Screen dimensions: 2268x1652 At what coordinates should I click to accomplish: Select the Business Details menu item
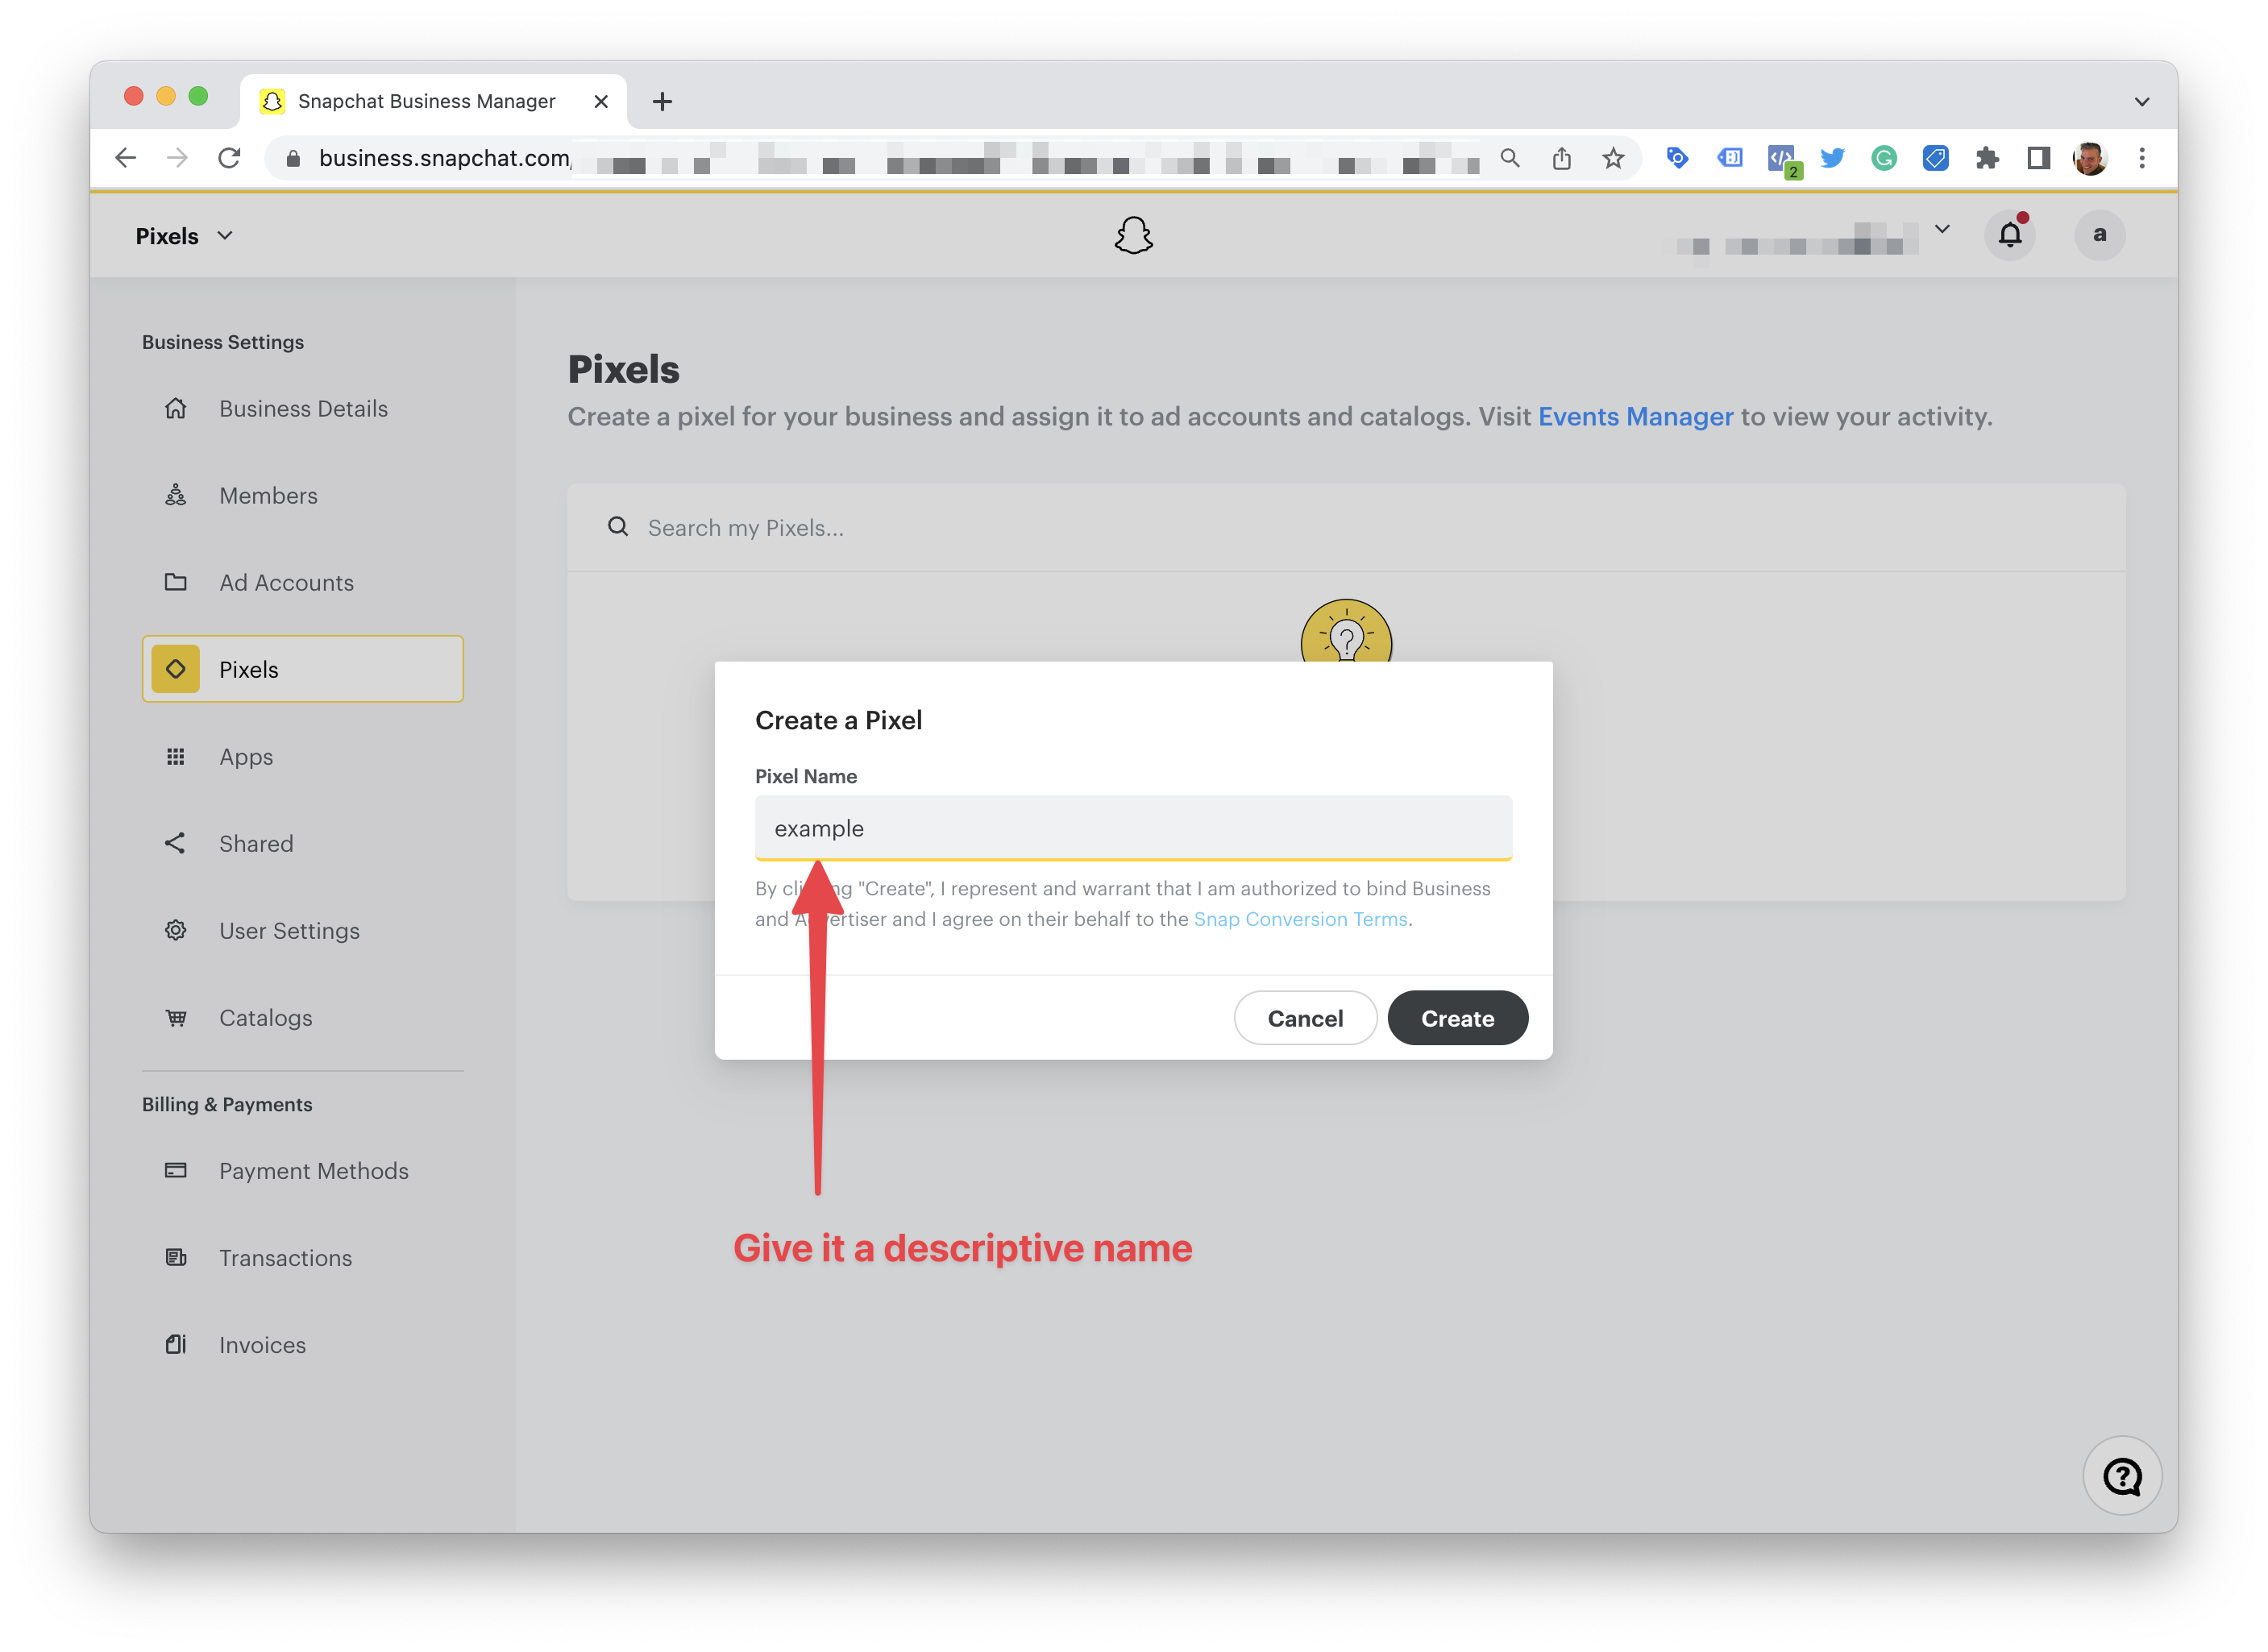click(x=301, y=407)
